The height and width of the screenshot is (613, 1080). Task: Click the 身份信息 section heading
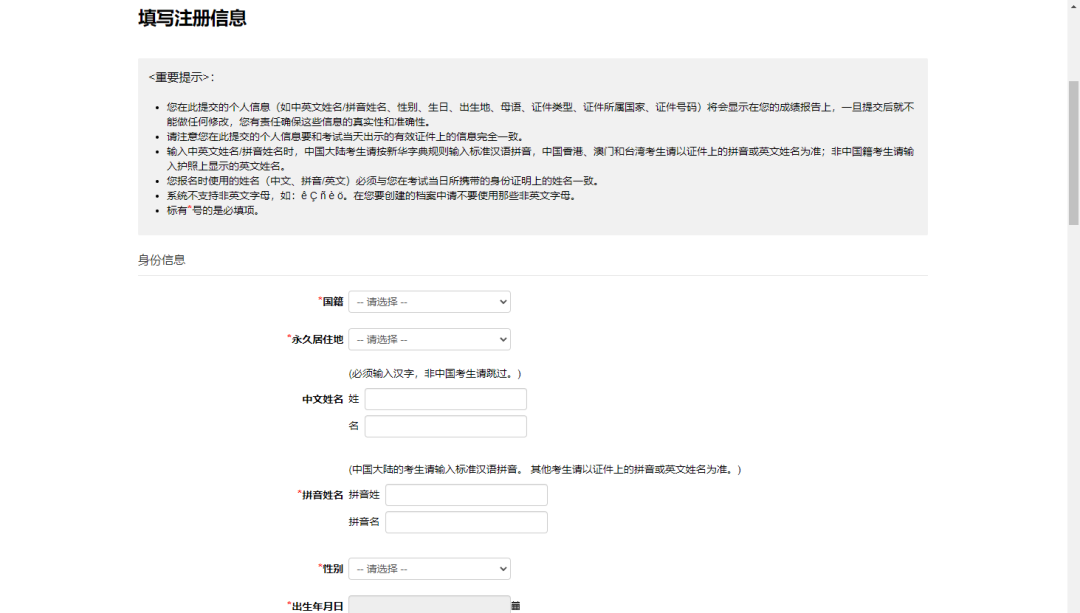pos(162,258)
